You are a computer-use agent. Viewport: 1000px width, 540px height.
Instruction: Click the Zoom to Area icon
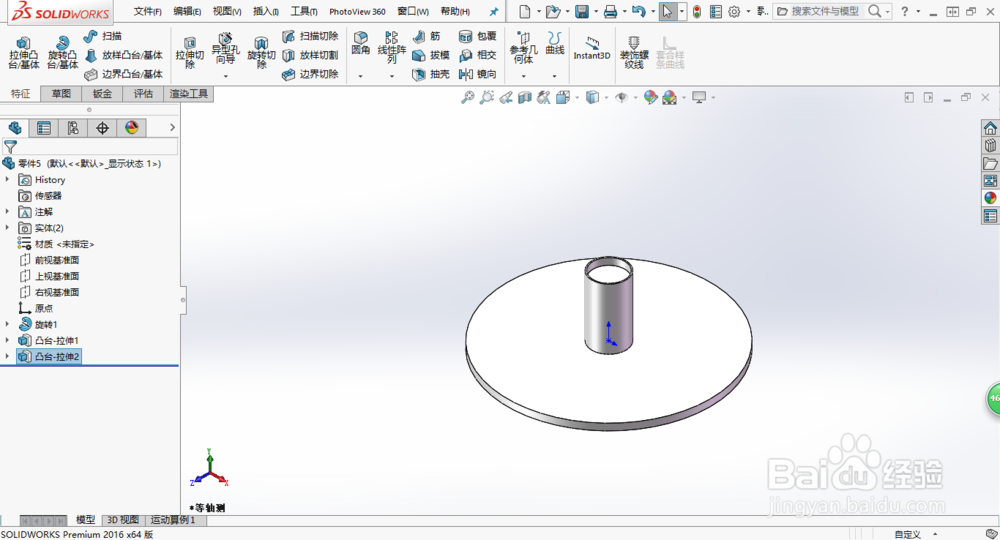(x=487, y=98)
